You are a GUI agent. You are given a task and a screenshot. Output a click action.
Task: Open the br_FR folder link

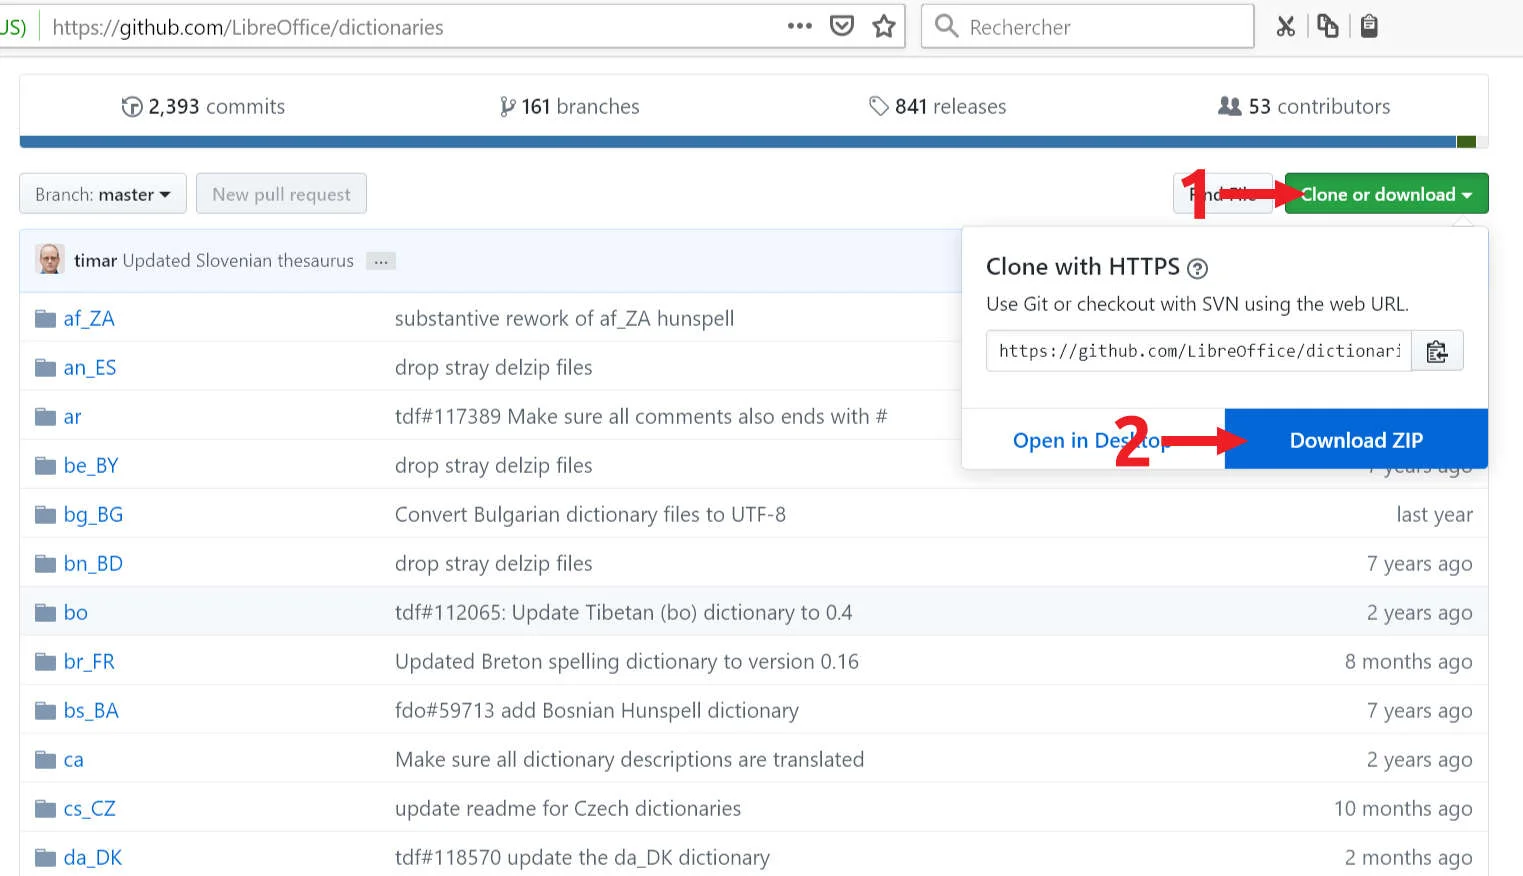[89, 662]
